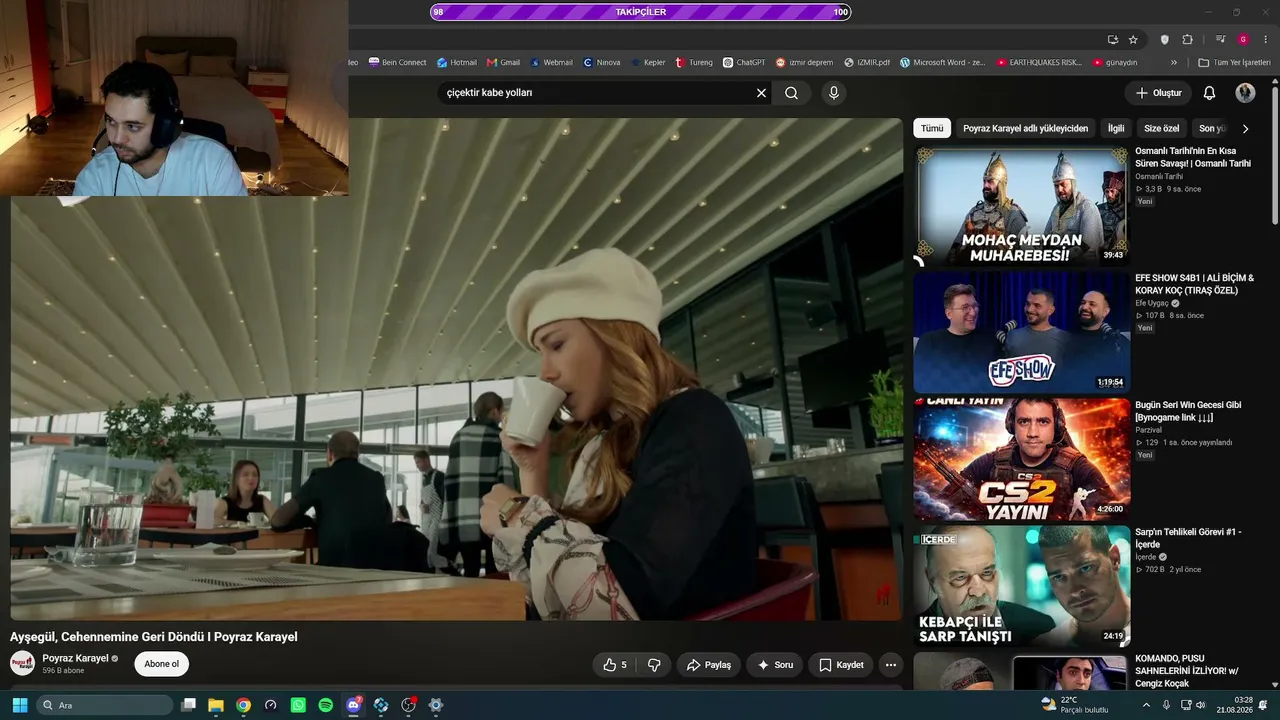Bookmark this page with the star icon
Image resolution: width=1280 pixels, height=720 pixels.
point(1133,39)
